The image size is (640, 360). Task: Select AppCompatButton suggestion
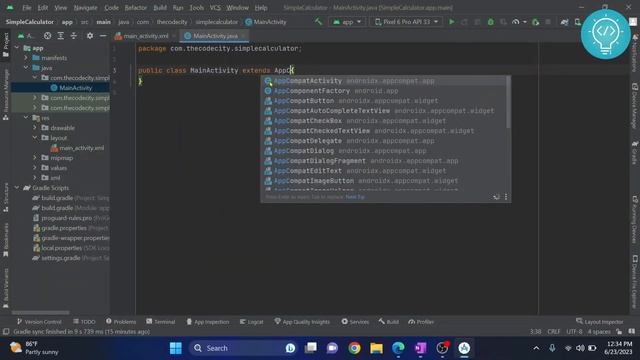point(384,101)
